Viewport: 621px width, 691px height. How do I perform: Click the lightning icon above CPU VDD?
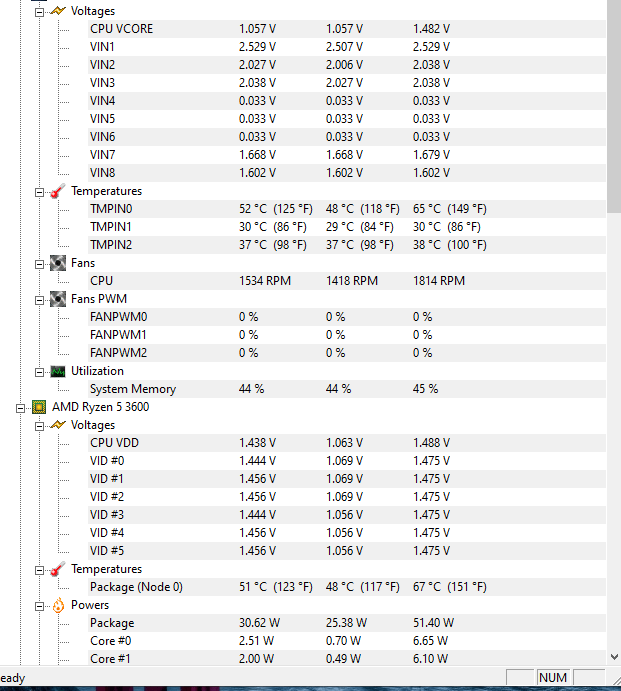click(58, 425)
